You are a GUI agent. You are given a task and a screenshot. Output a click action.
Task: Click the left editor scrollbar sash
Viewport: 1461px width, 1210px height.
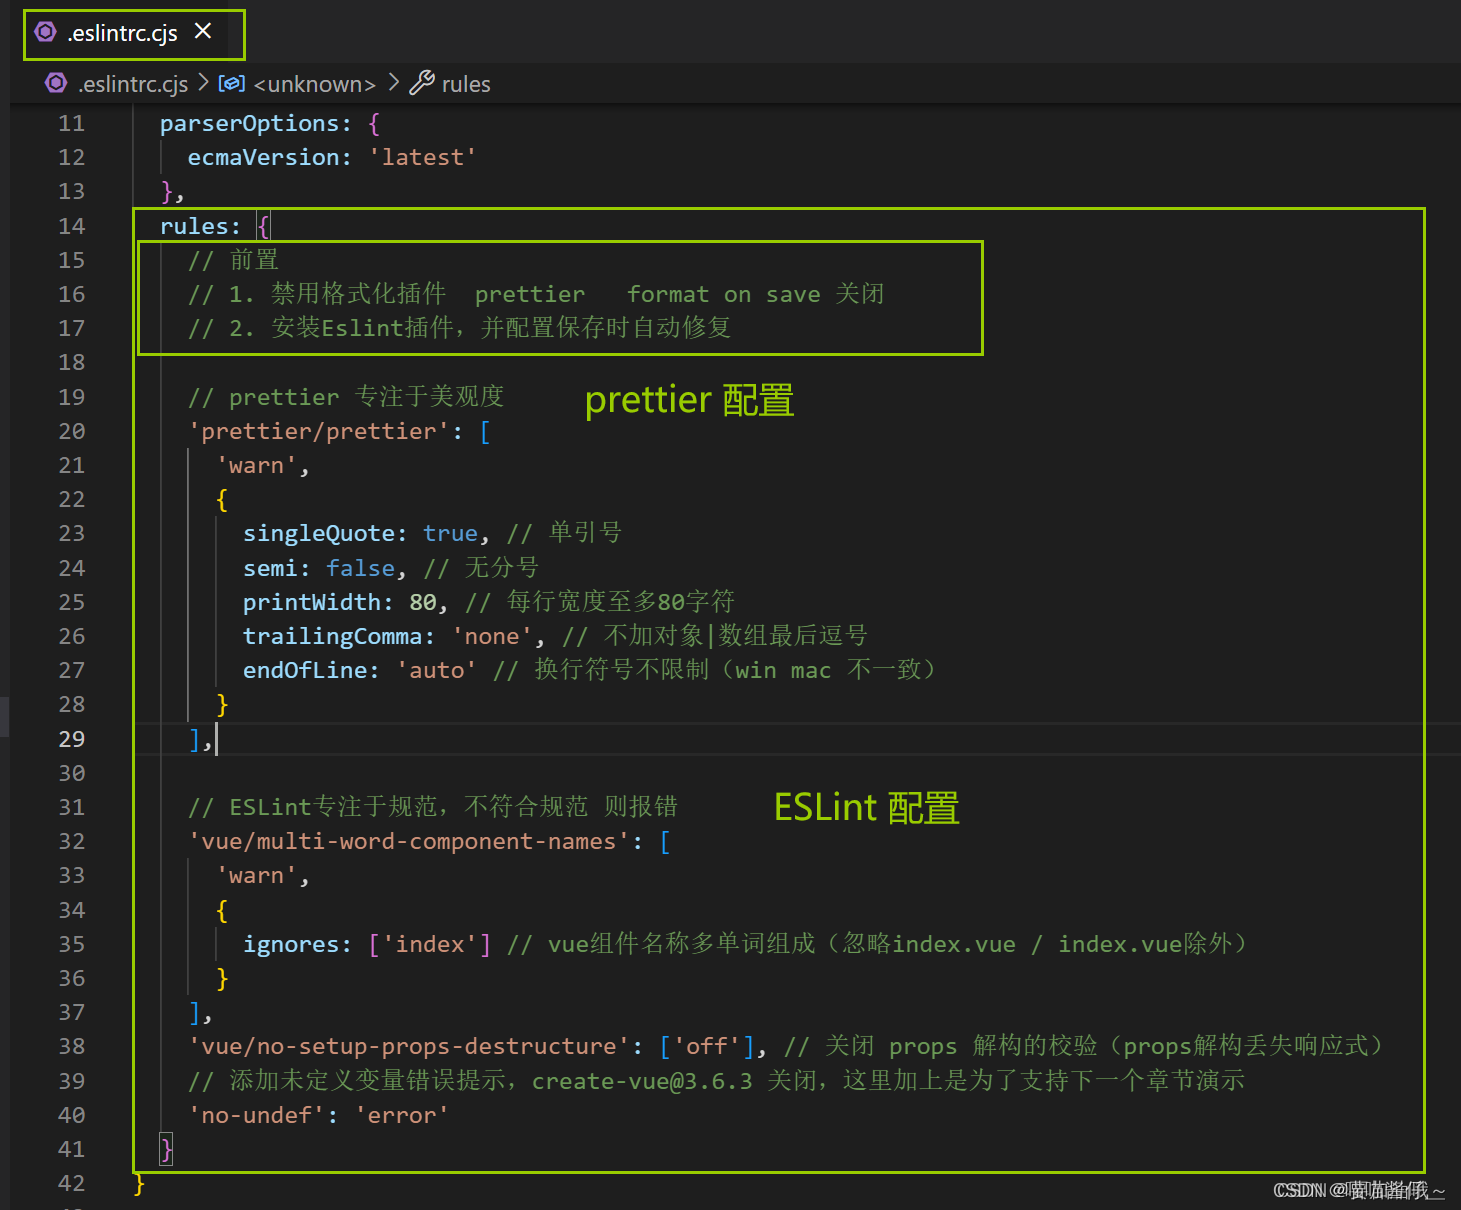4,716
